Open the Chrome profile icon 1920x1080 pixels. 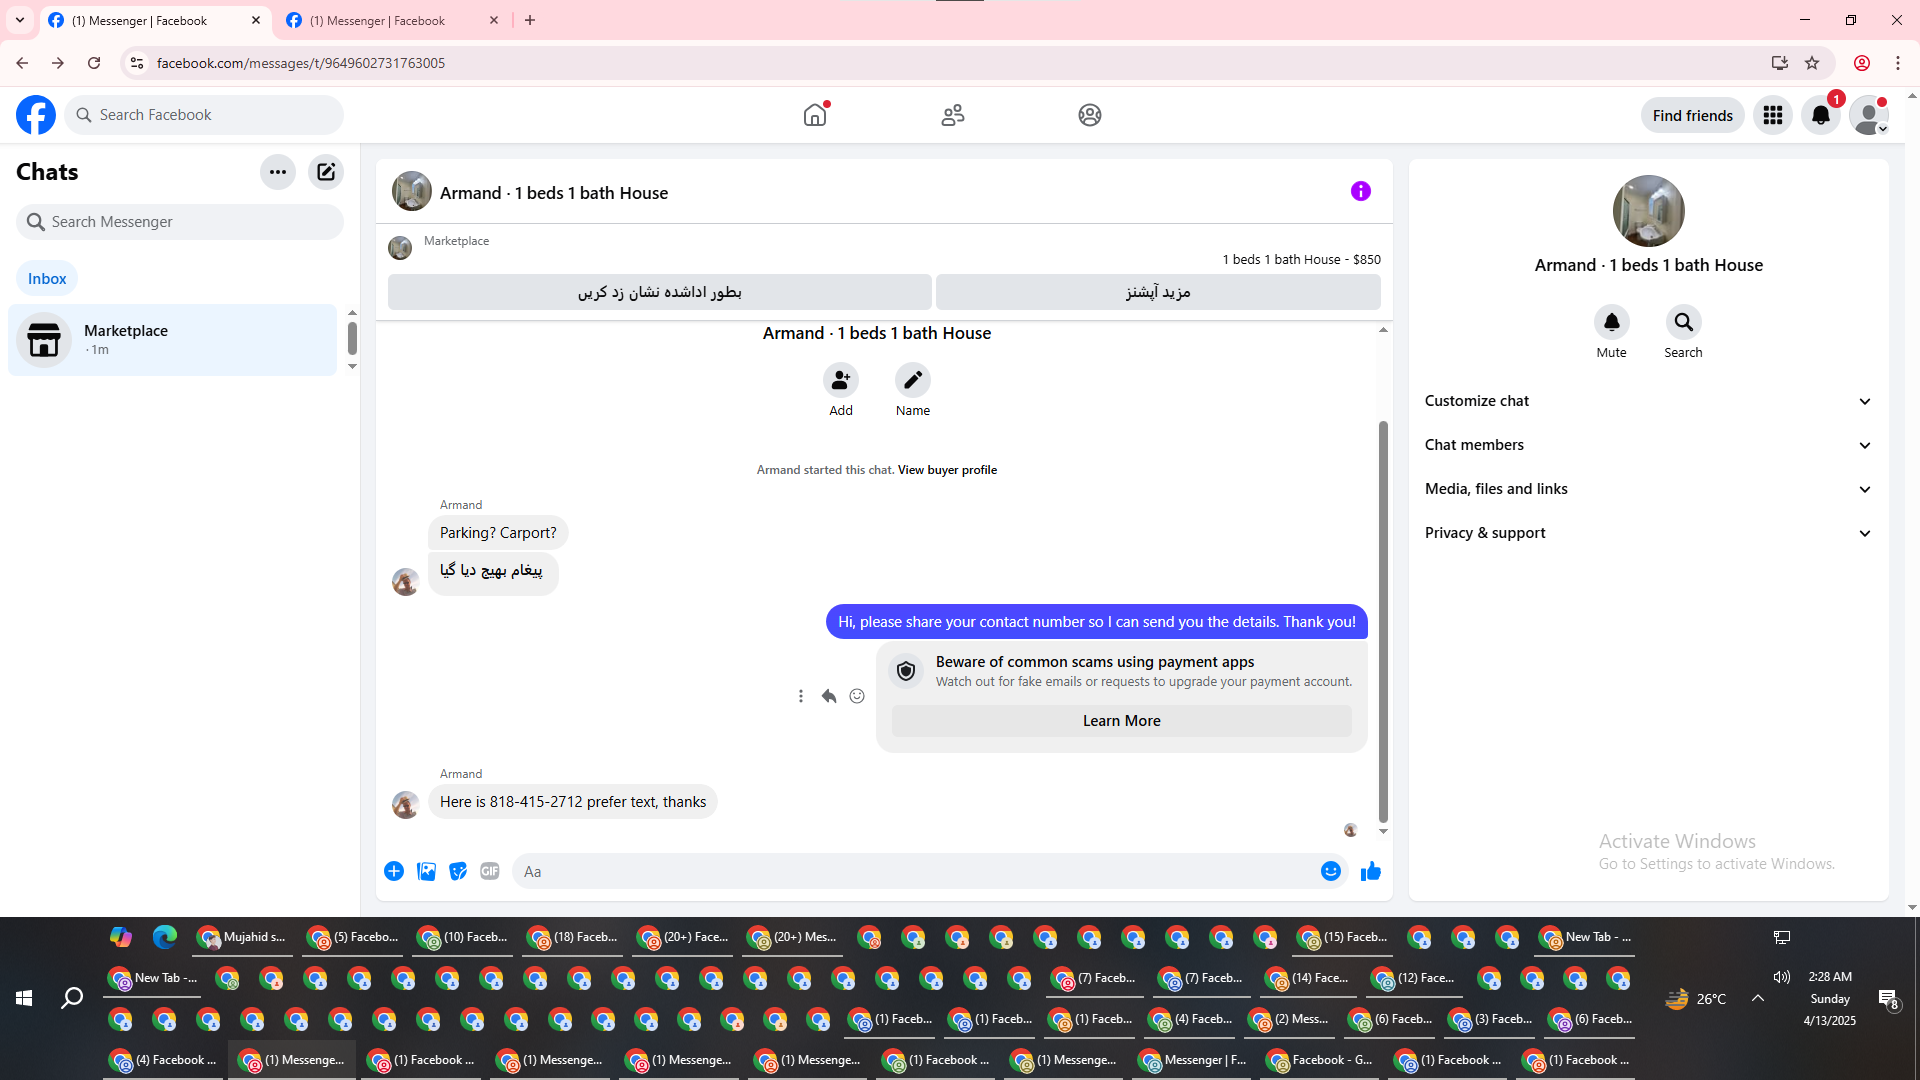(1862, 63)
